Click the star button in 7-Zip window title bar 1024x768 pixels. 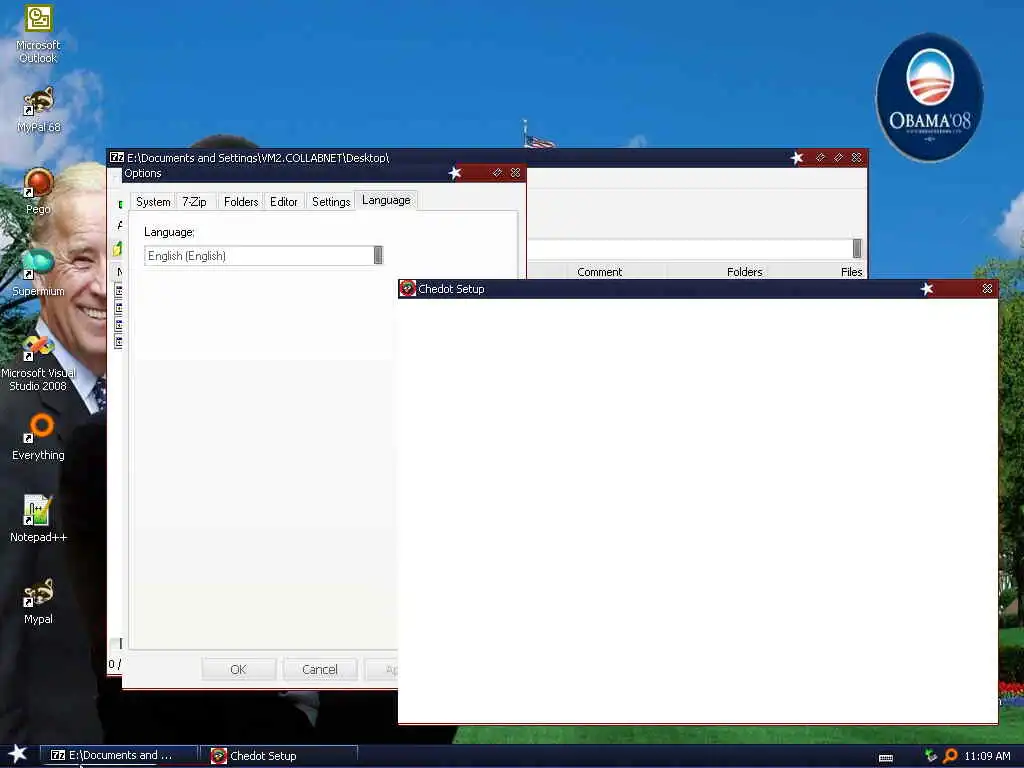[x=797, y=157]
